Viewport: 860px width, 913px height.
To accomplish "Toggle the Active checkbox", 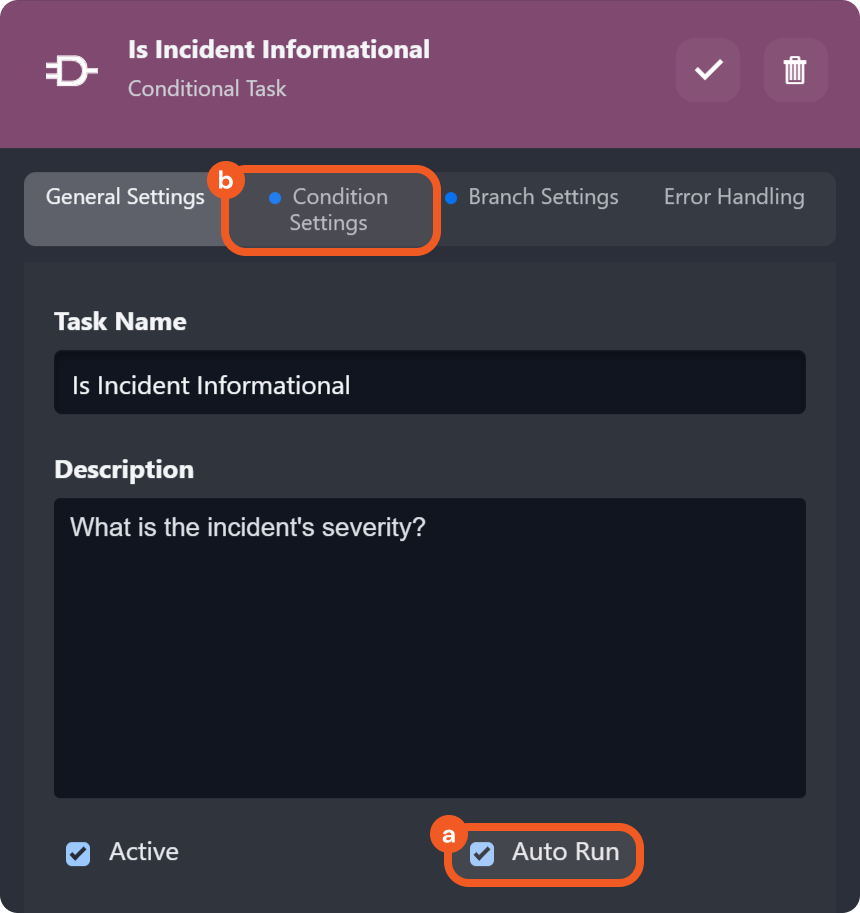I will [78, 854].
